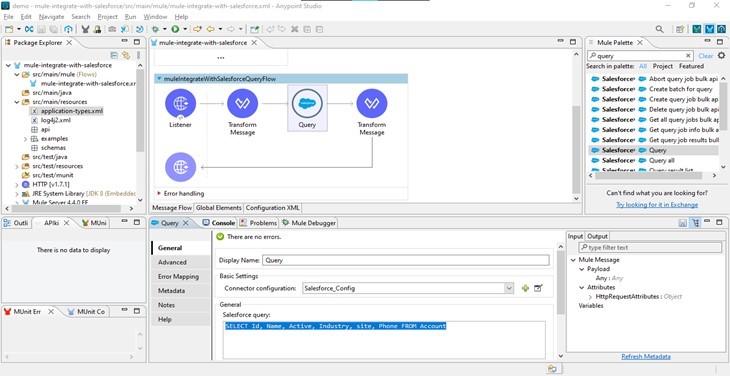Select Create batch for query palette item
The width and height of the screenshot is (730, 376).
pos(655,89)
